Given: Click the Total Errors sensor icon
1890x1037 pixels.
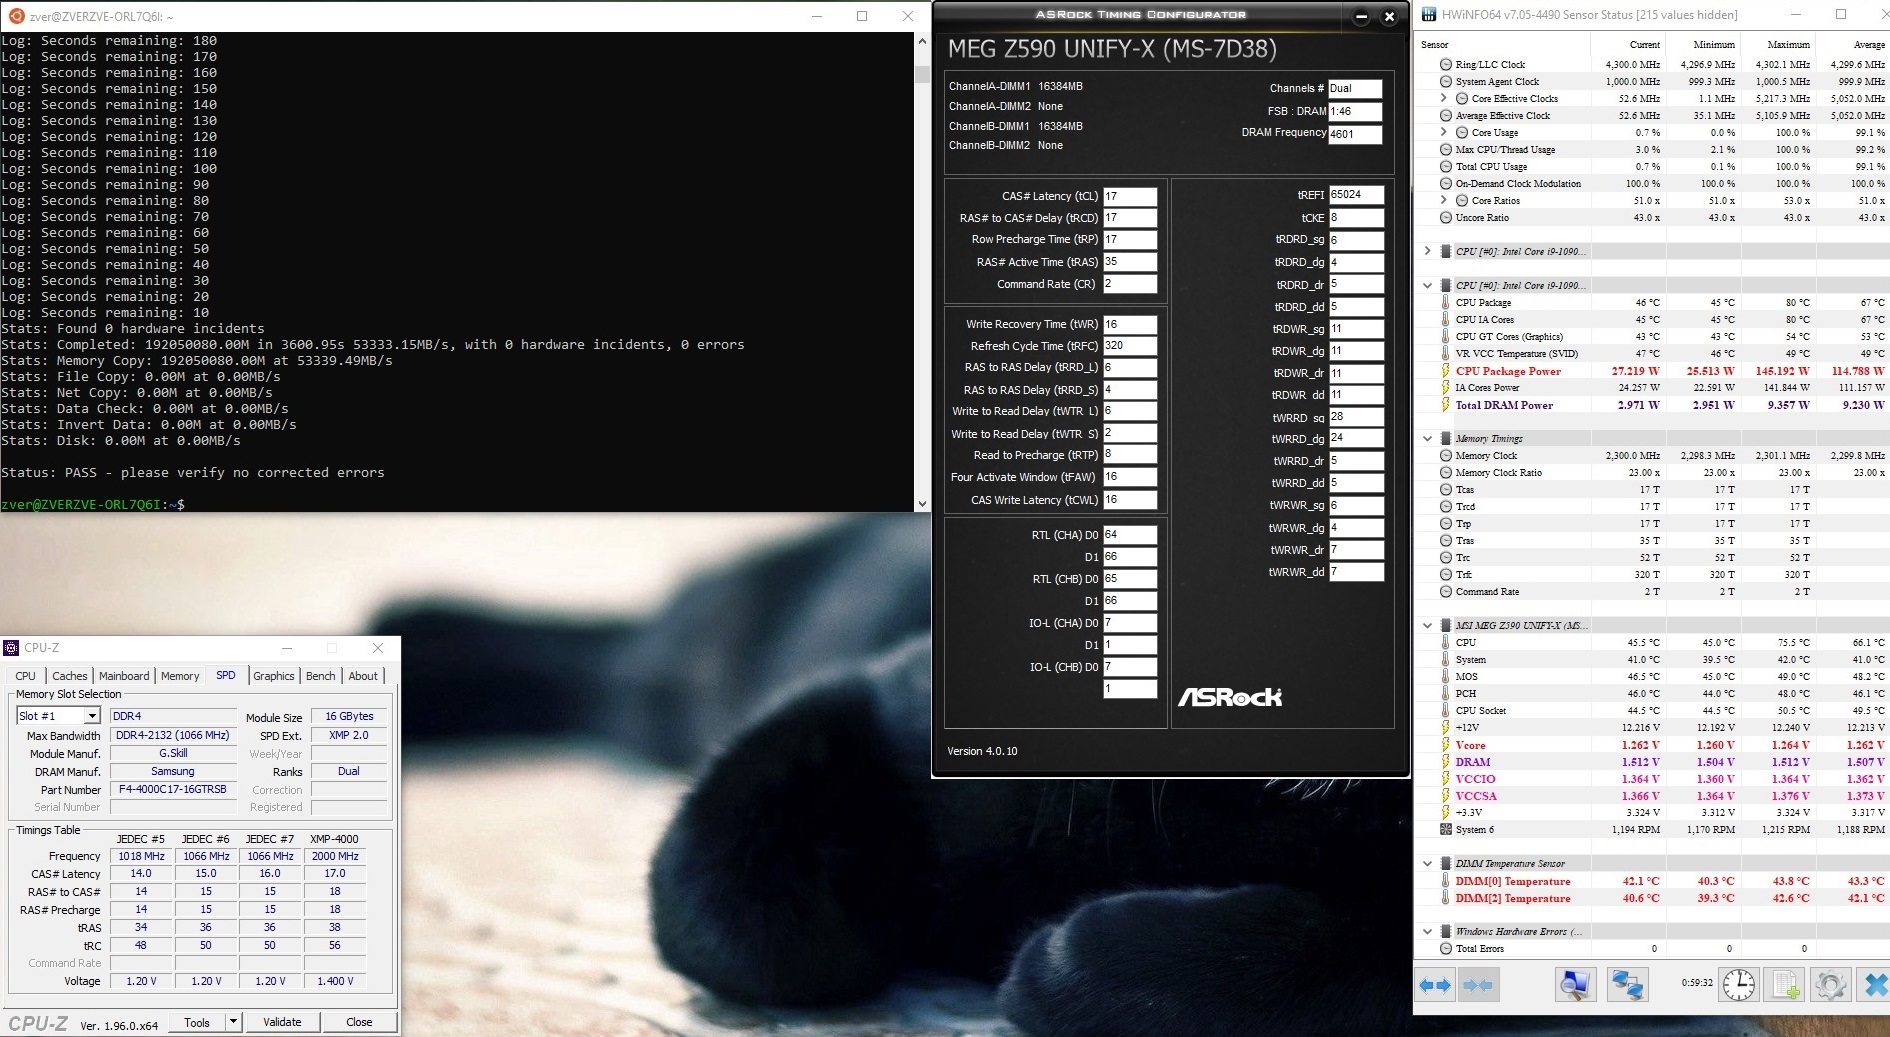Looking at the screenshot, I should click(x=1446, y=949).
